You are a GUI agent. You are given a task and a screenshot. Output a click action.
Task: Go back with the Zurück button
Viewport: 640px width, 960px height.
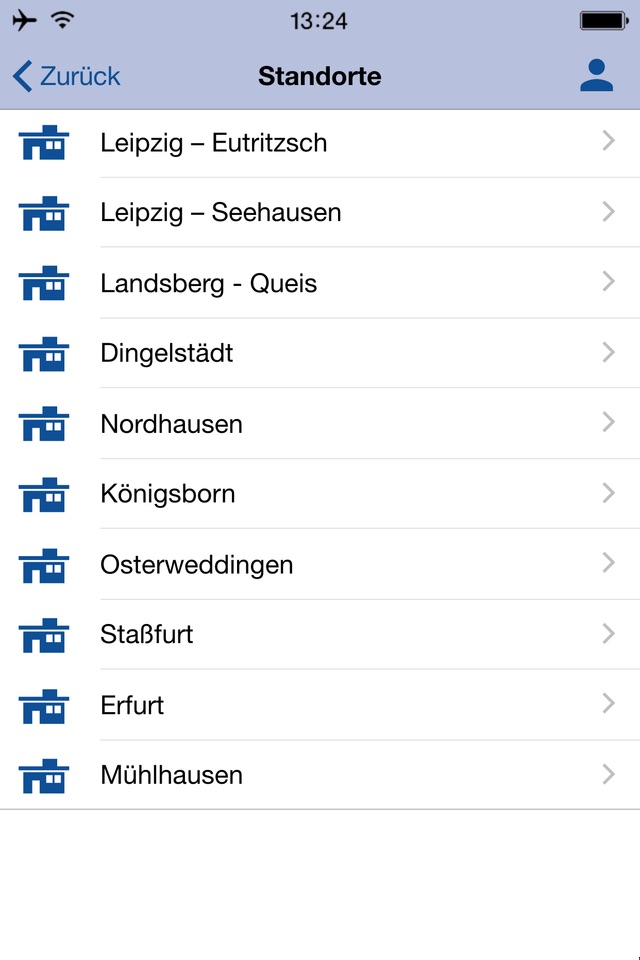coord(66,76)
